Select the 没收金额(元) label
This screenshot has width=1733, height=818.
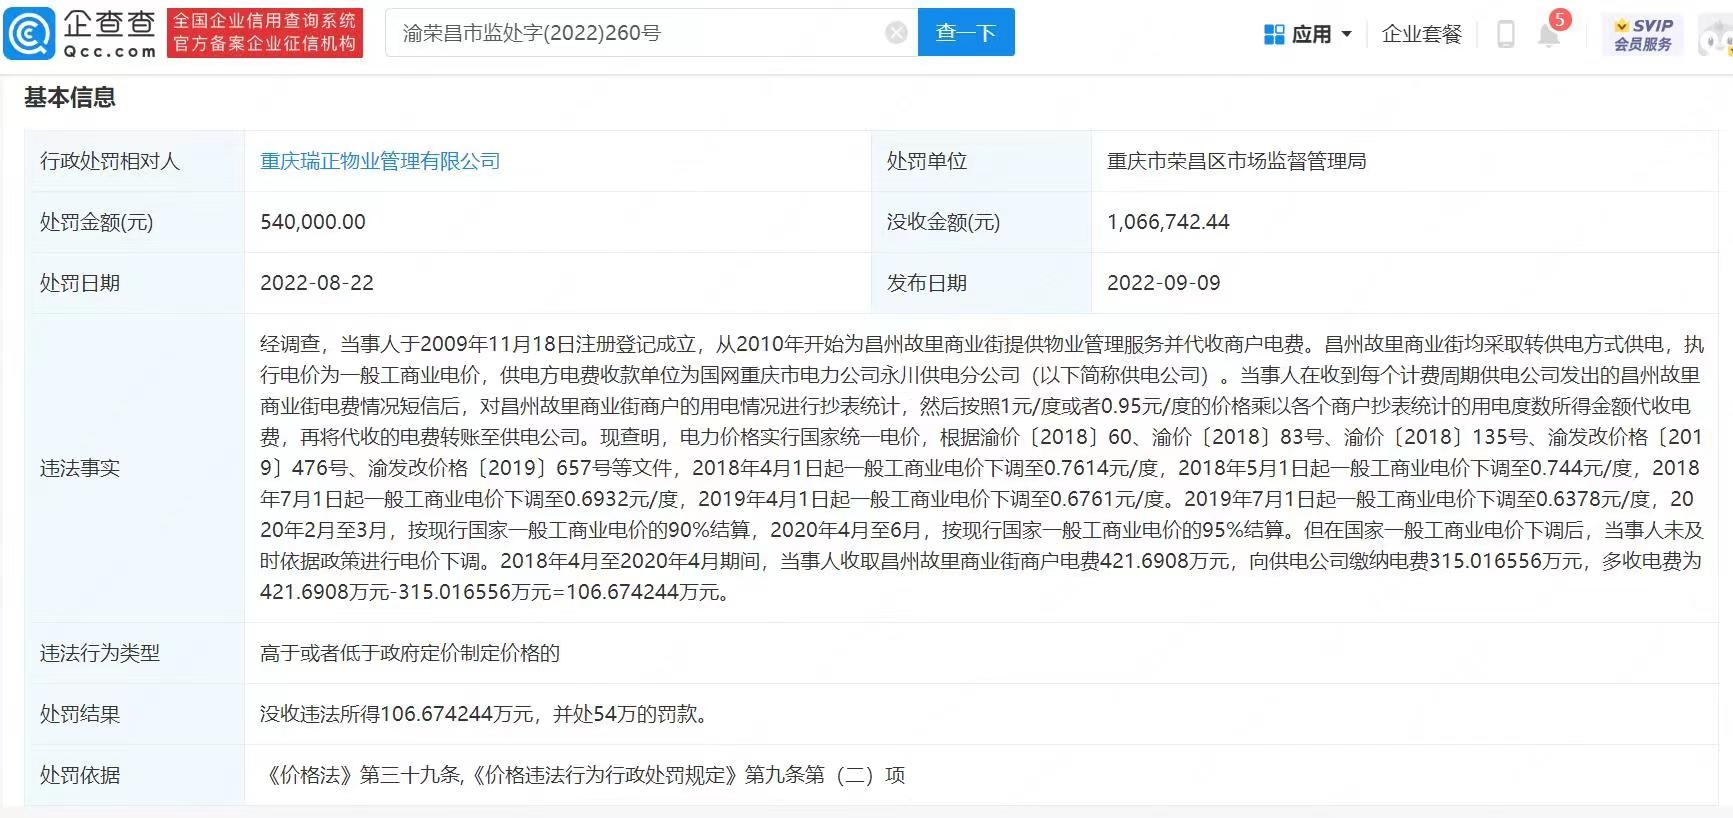pos(943,222)
